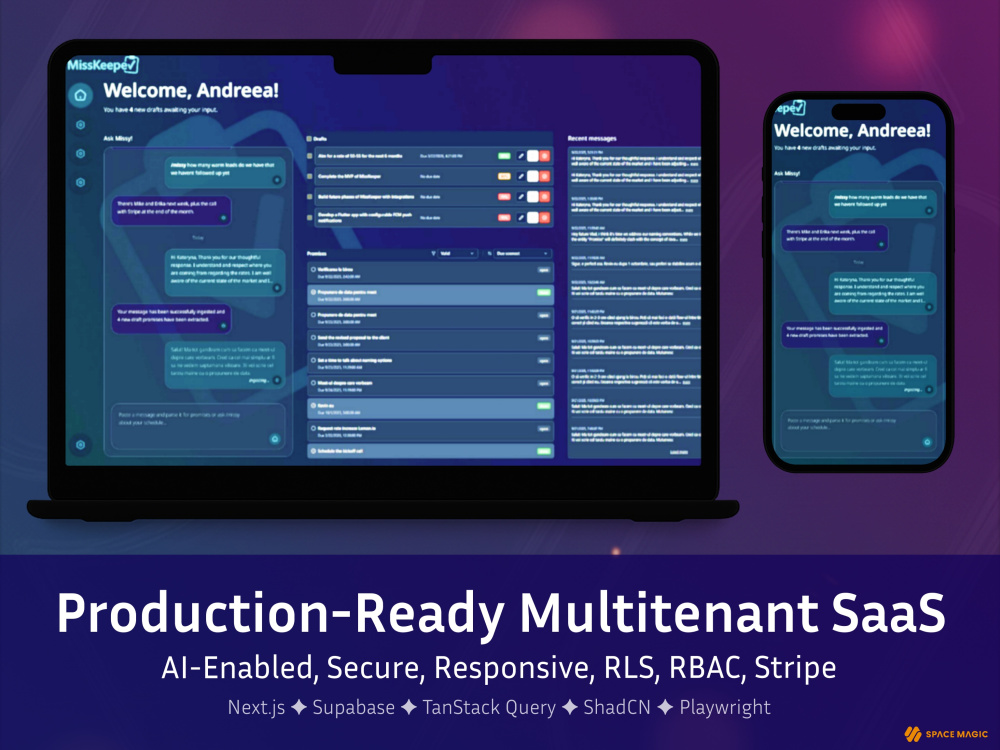Click pencil on the Flutter app draft
This screenshot has width=1000, height=750.
(x=521, y=217)
